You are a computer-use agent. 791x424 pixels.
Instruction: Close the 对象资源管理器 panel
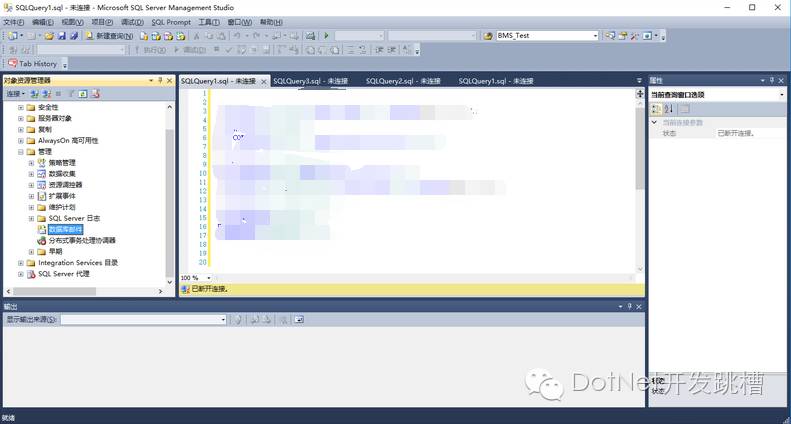(170, 81)
